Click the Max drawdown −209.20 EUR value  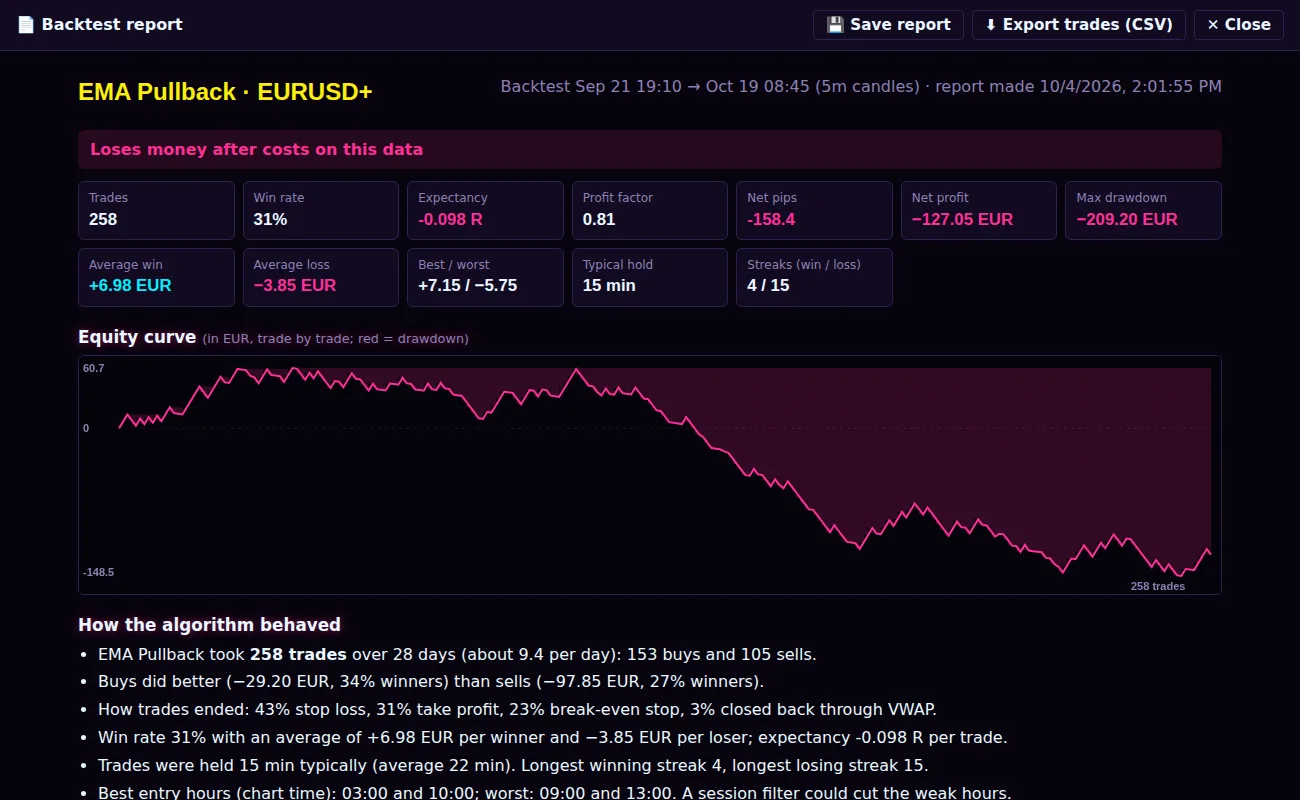[x=1127, y=219]
